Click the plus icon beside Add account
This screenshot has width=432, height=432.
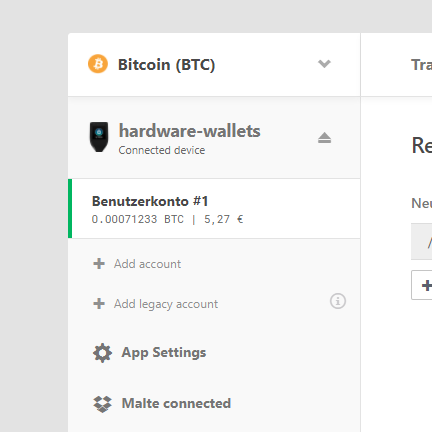[x=99, y=264]
